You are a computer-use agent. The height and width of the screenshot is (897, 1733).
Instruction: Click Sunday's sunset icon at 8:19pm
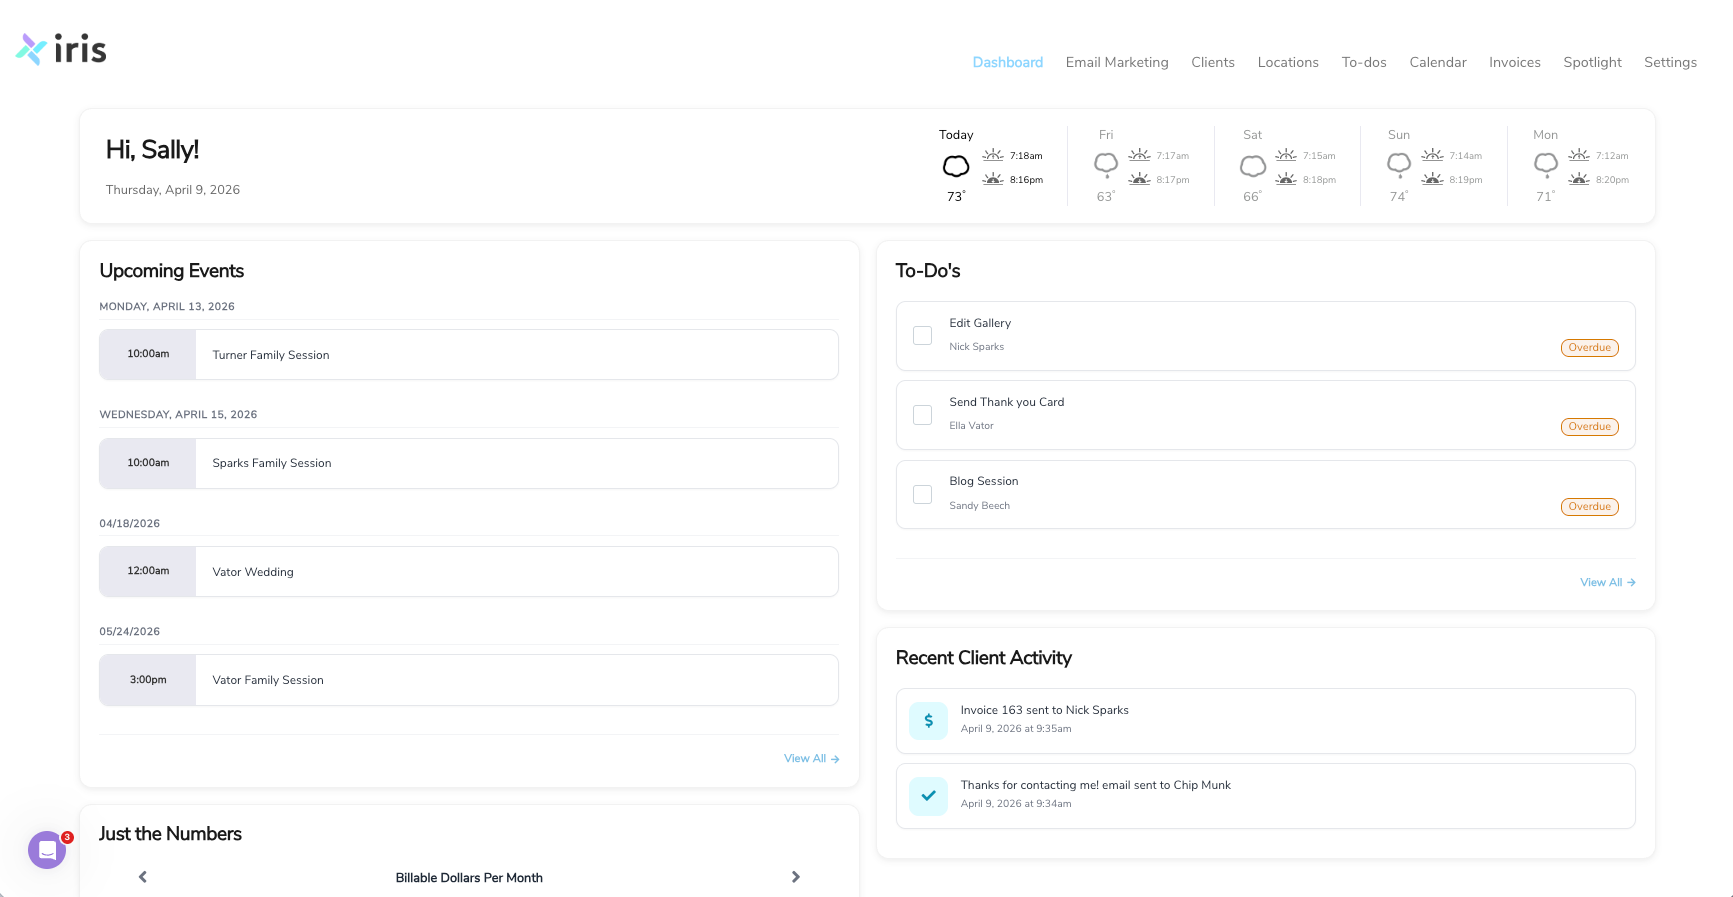[x=1433, y=179]
